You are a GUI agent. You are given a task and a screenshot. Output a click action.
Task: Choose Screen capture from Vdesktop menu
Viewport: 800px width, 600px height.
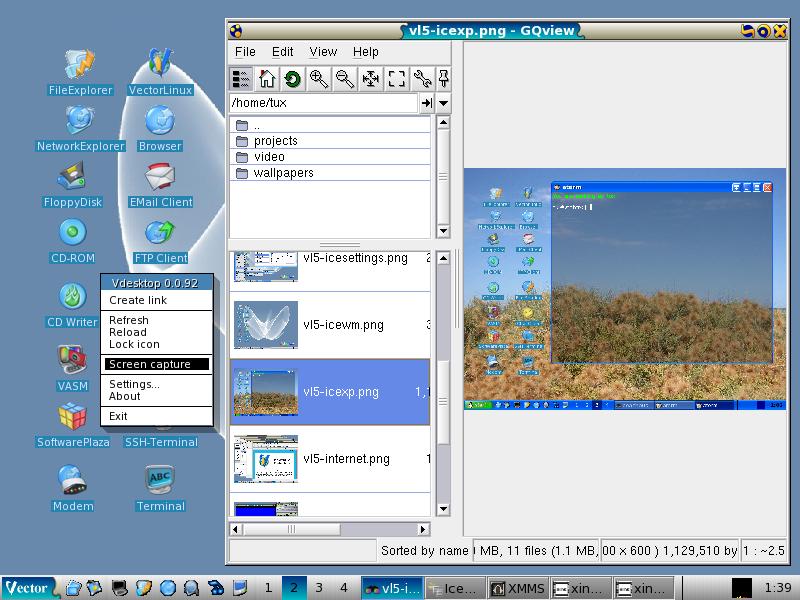click(157, 364)
